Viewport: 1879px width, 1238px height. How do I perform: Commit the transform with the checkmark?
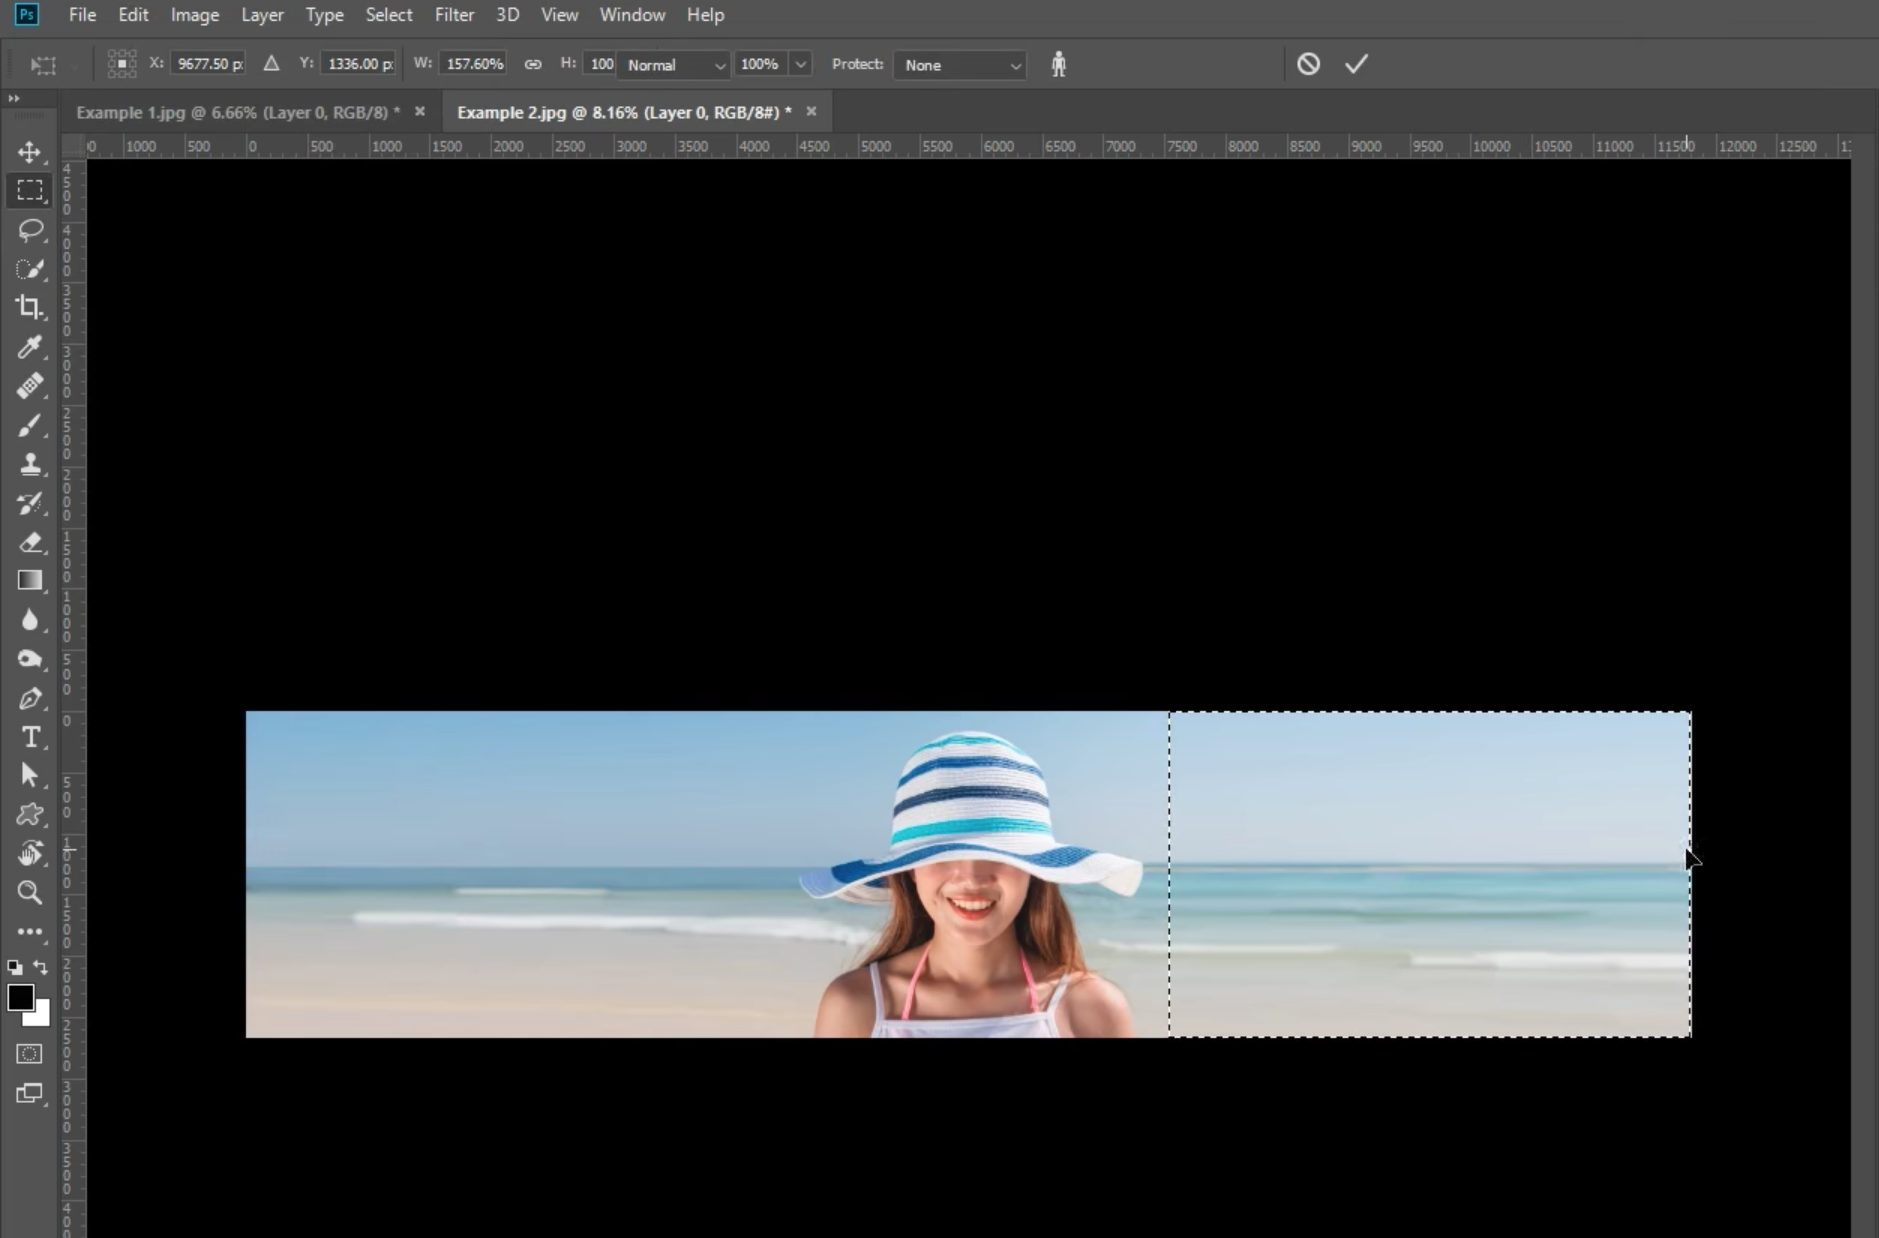1355,63
